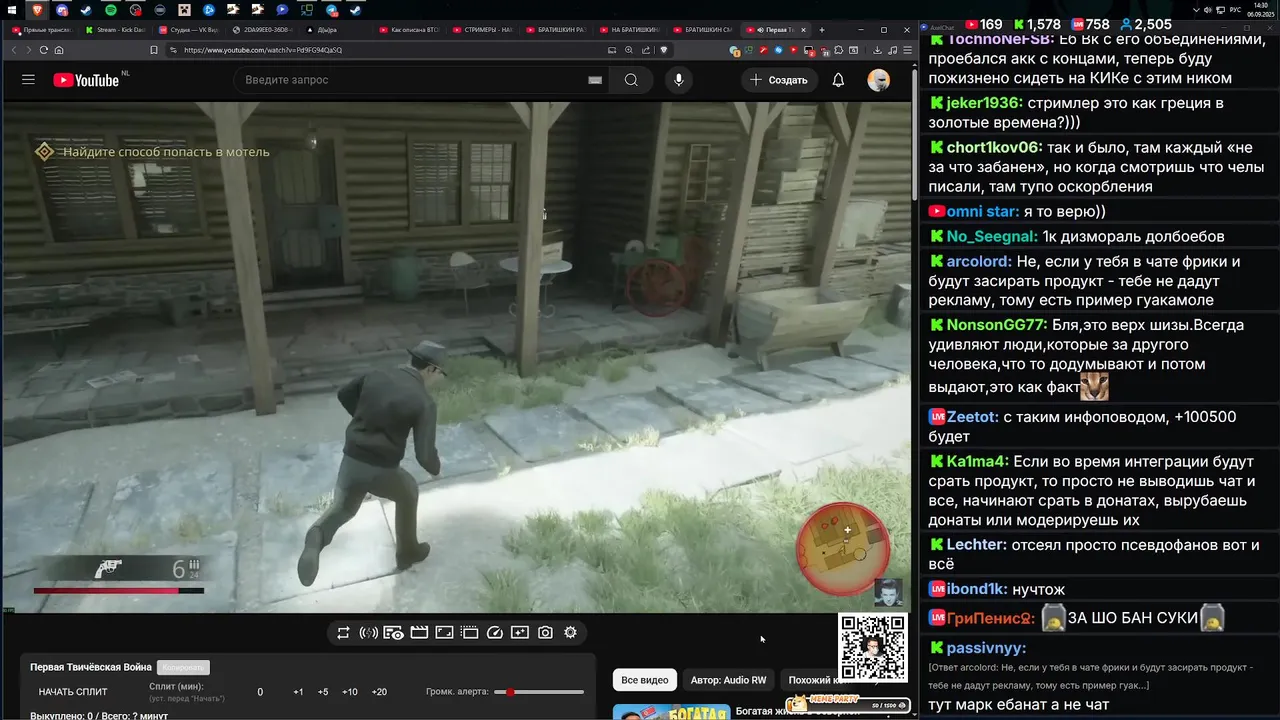
Task: Select the Автор: Audio RW chip
Action: coord(728,680)
